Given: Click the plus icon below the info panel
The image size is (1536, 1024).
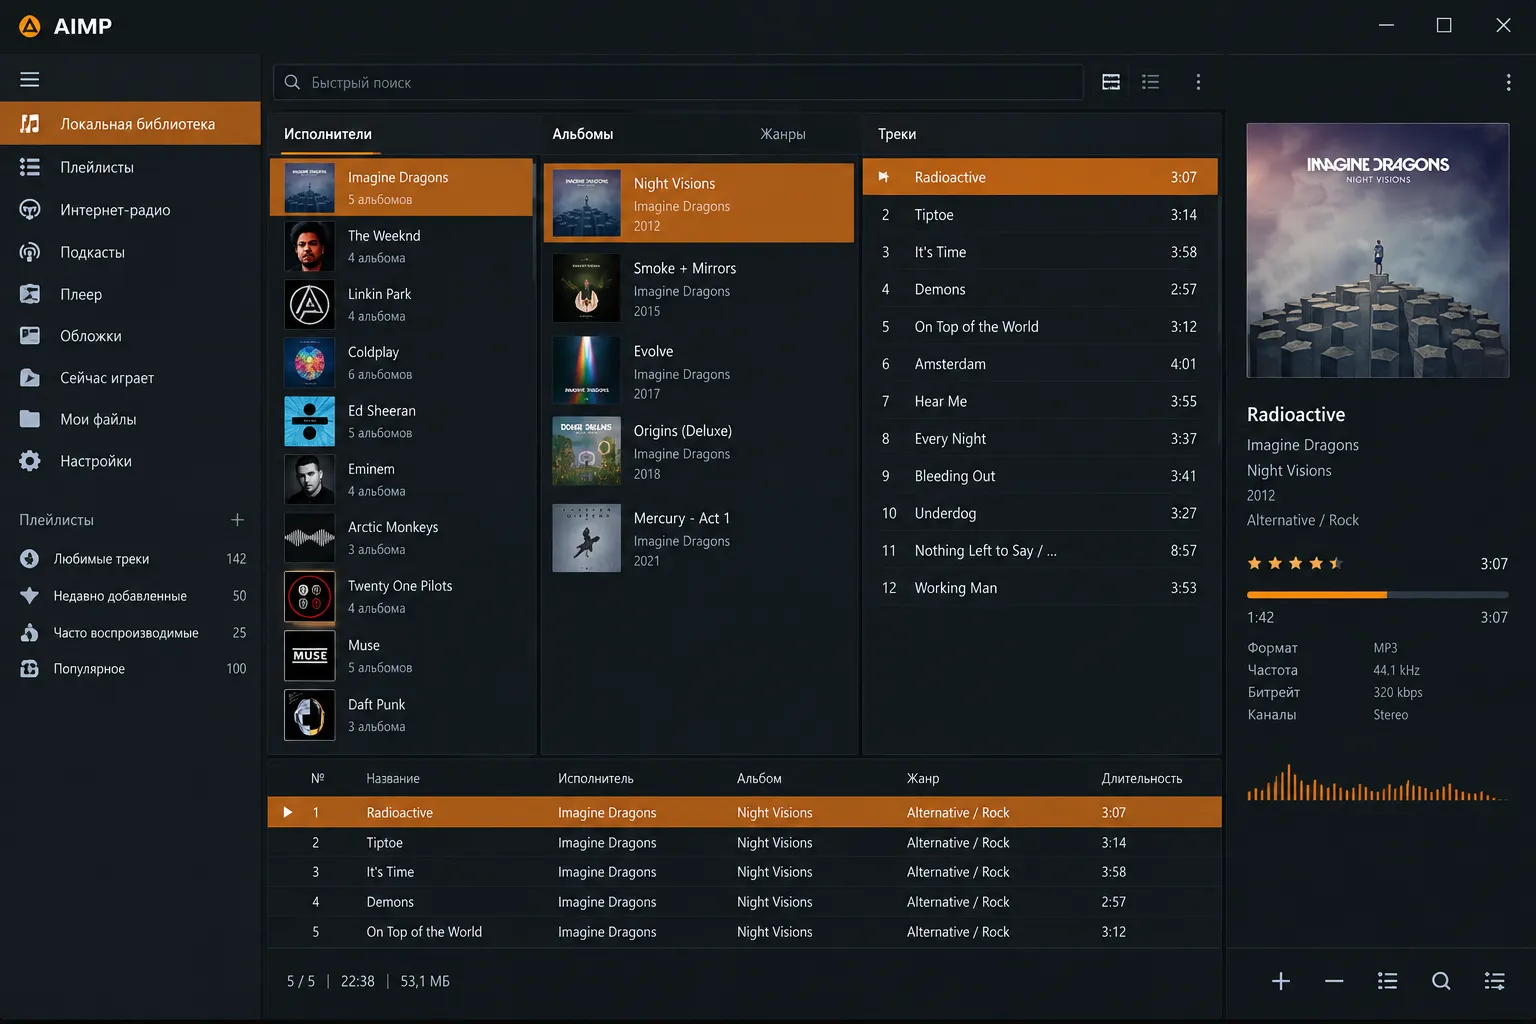Looking at the screenshot, I should 1281,981.
